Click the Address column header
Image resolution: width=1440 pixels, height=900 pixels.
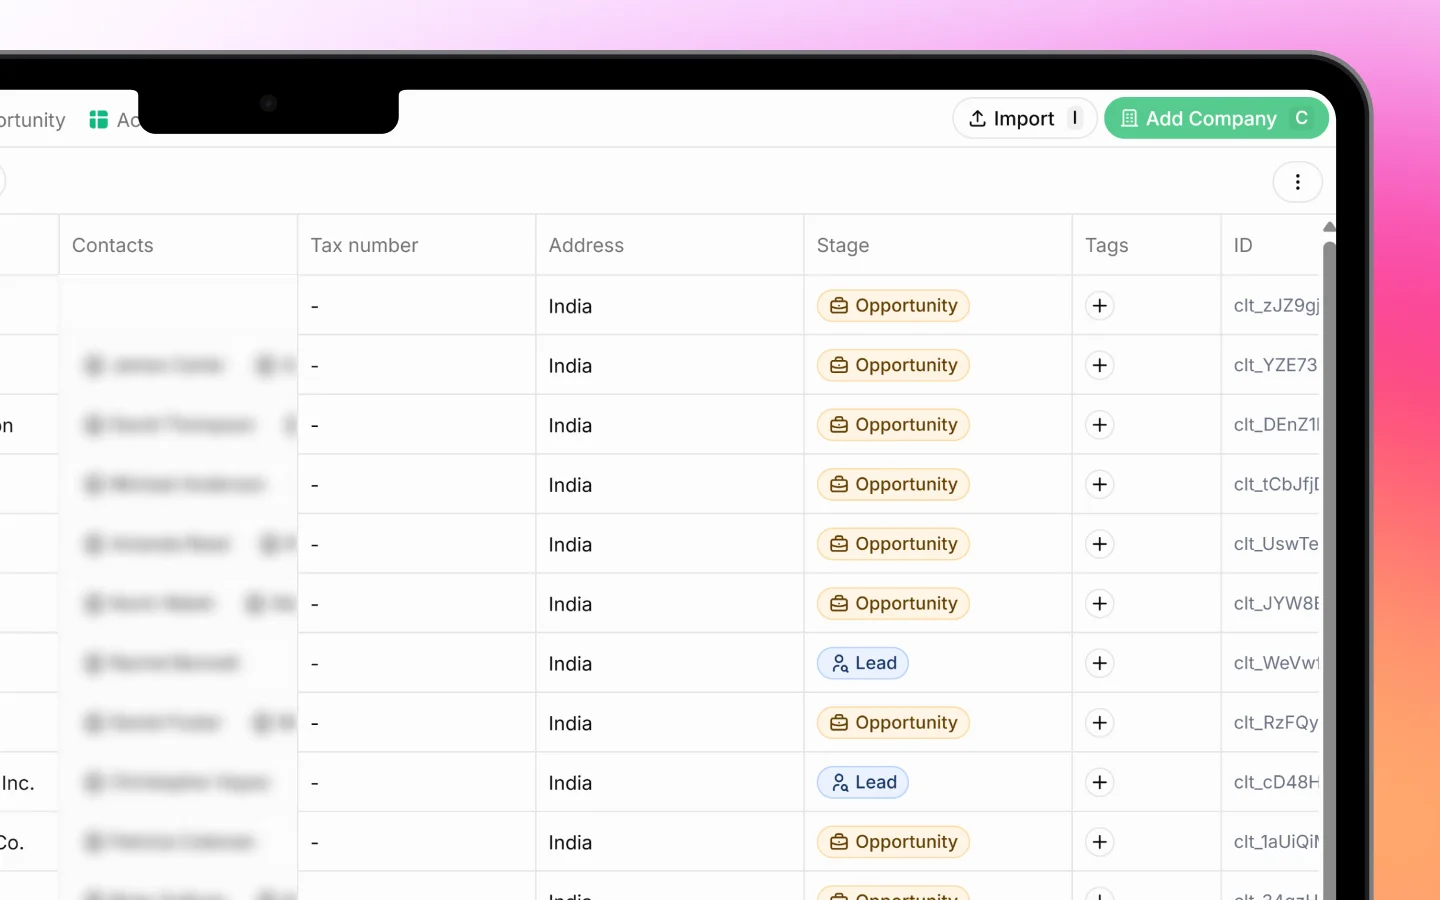(x=670, y=245)
